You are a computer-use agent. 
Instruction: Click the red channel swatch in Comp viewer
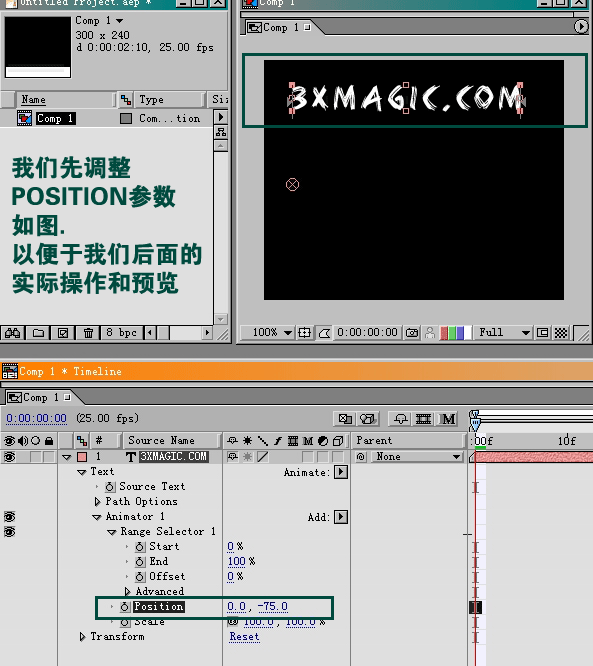[x=444, y=333]
